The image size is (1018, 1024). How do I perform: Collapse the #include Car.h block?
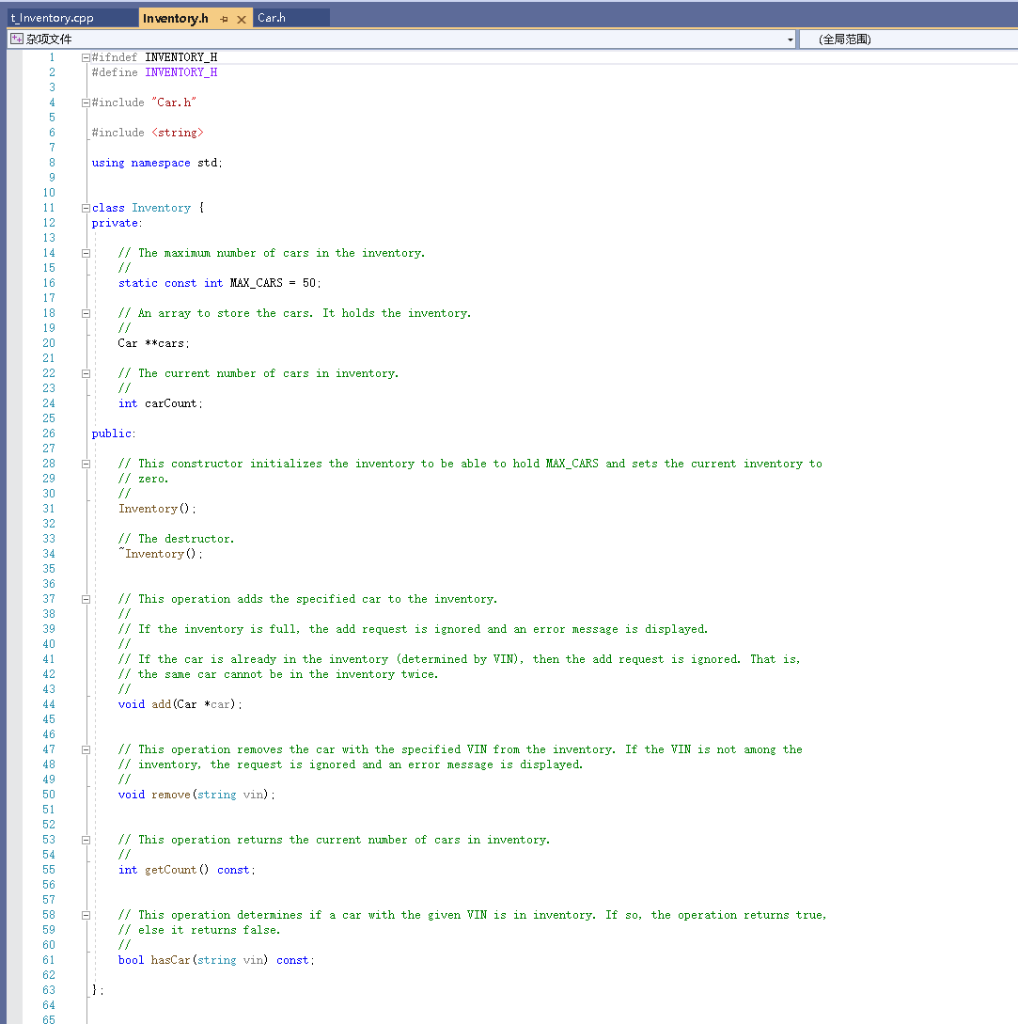(x=86, y=102)
